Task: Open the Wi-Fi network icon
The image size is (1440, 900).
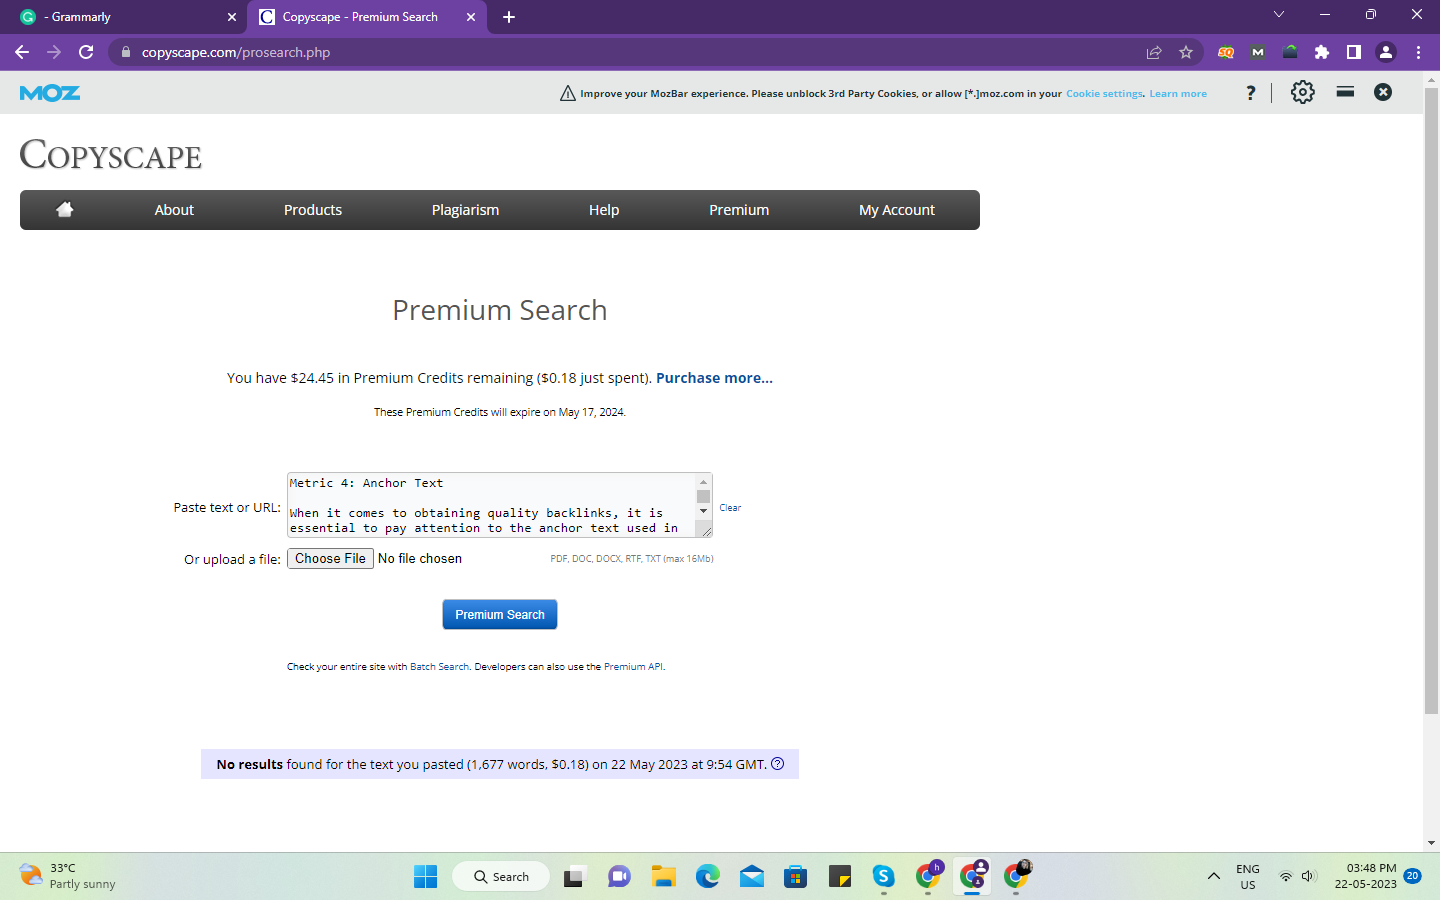Action: (x=1285, y=877)
